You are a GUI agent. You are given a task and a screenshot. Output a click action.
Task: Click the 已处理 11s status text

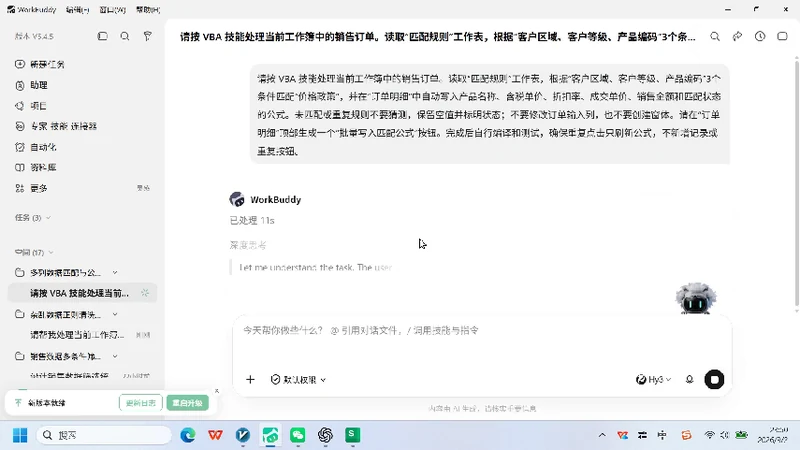pyautogui.click(x=252, y=220)
